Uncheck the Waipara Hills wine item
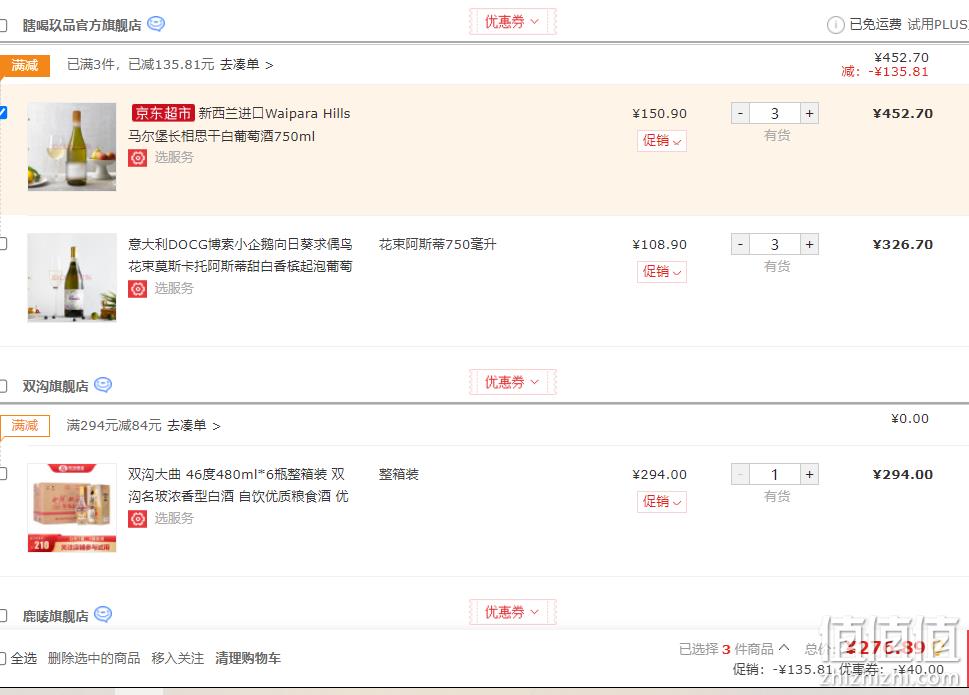 pos(2,112)
